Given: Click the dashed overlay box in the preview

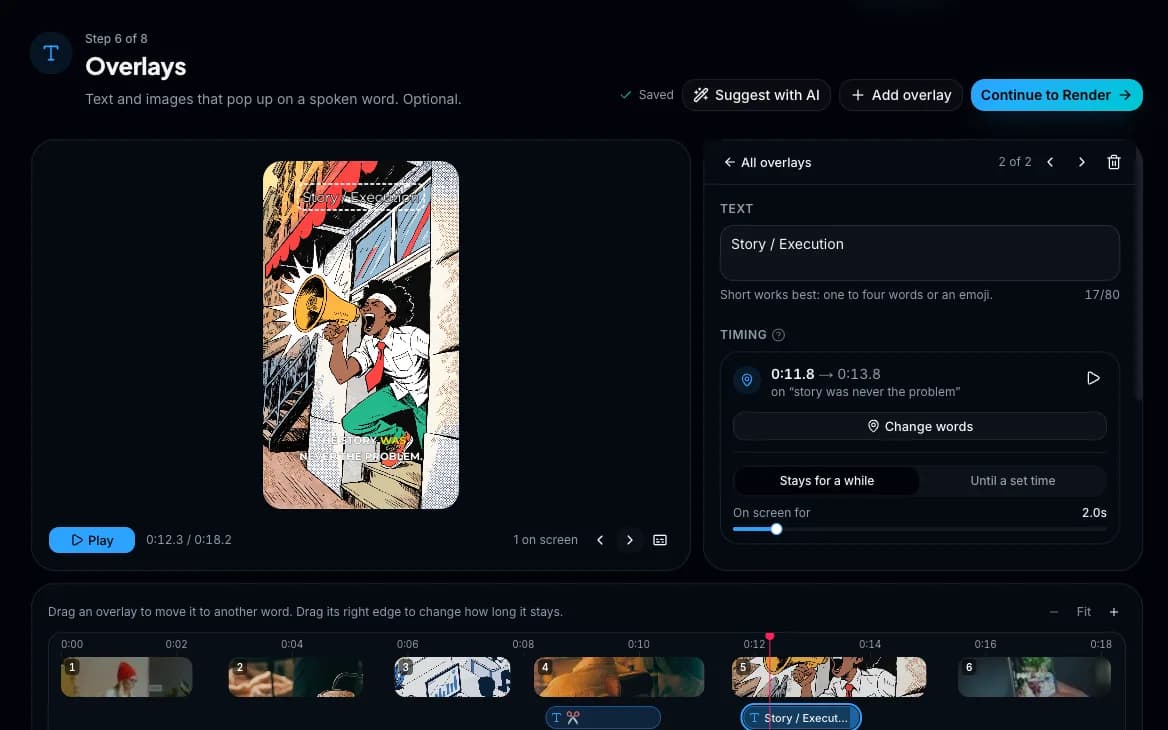Looking at the screenshot, I should click(362, 197).
